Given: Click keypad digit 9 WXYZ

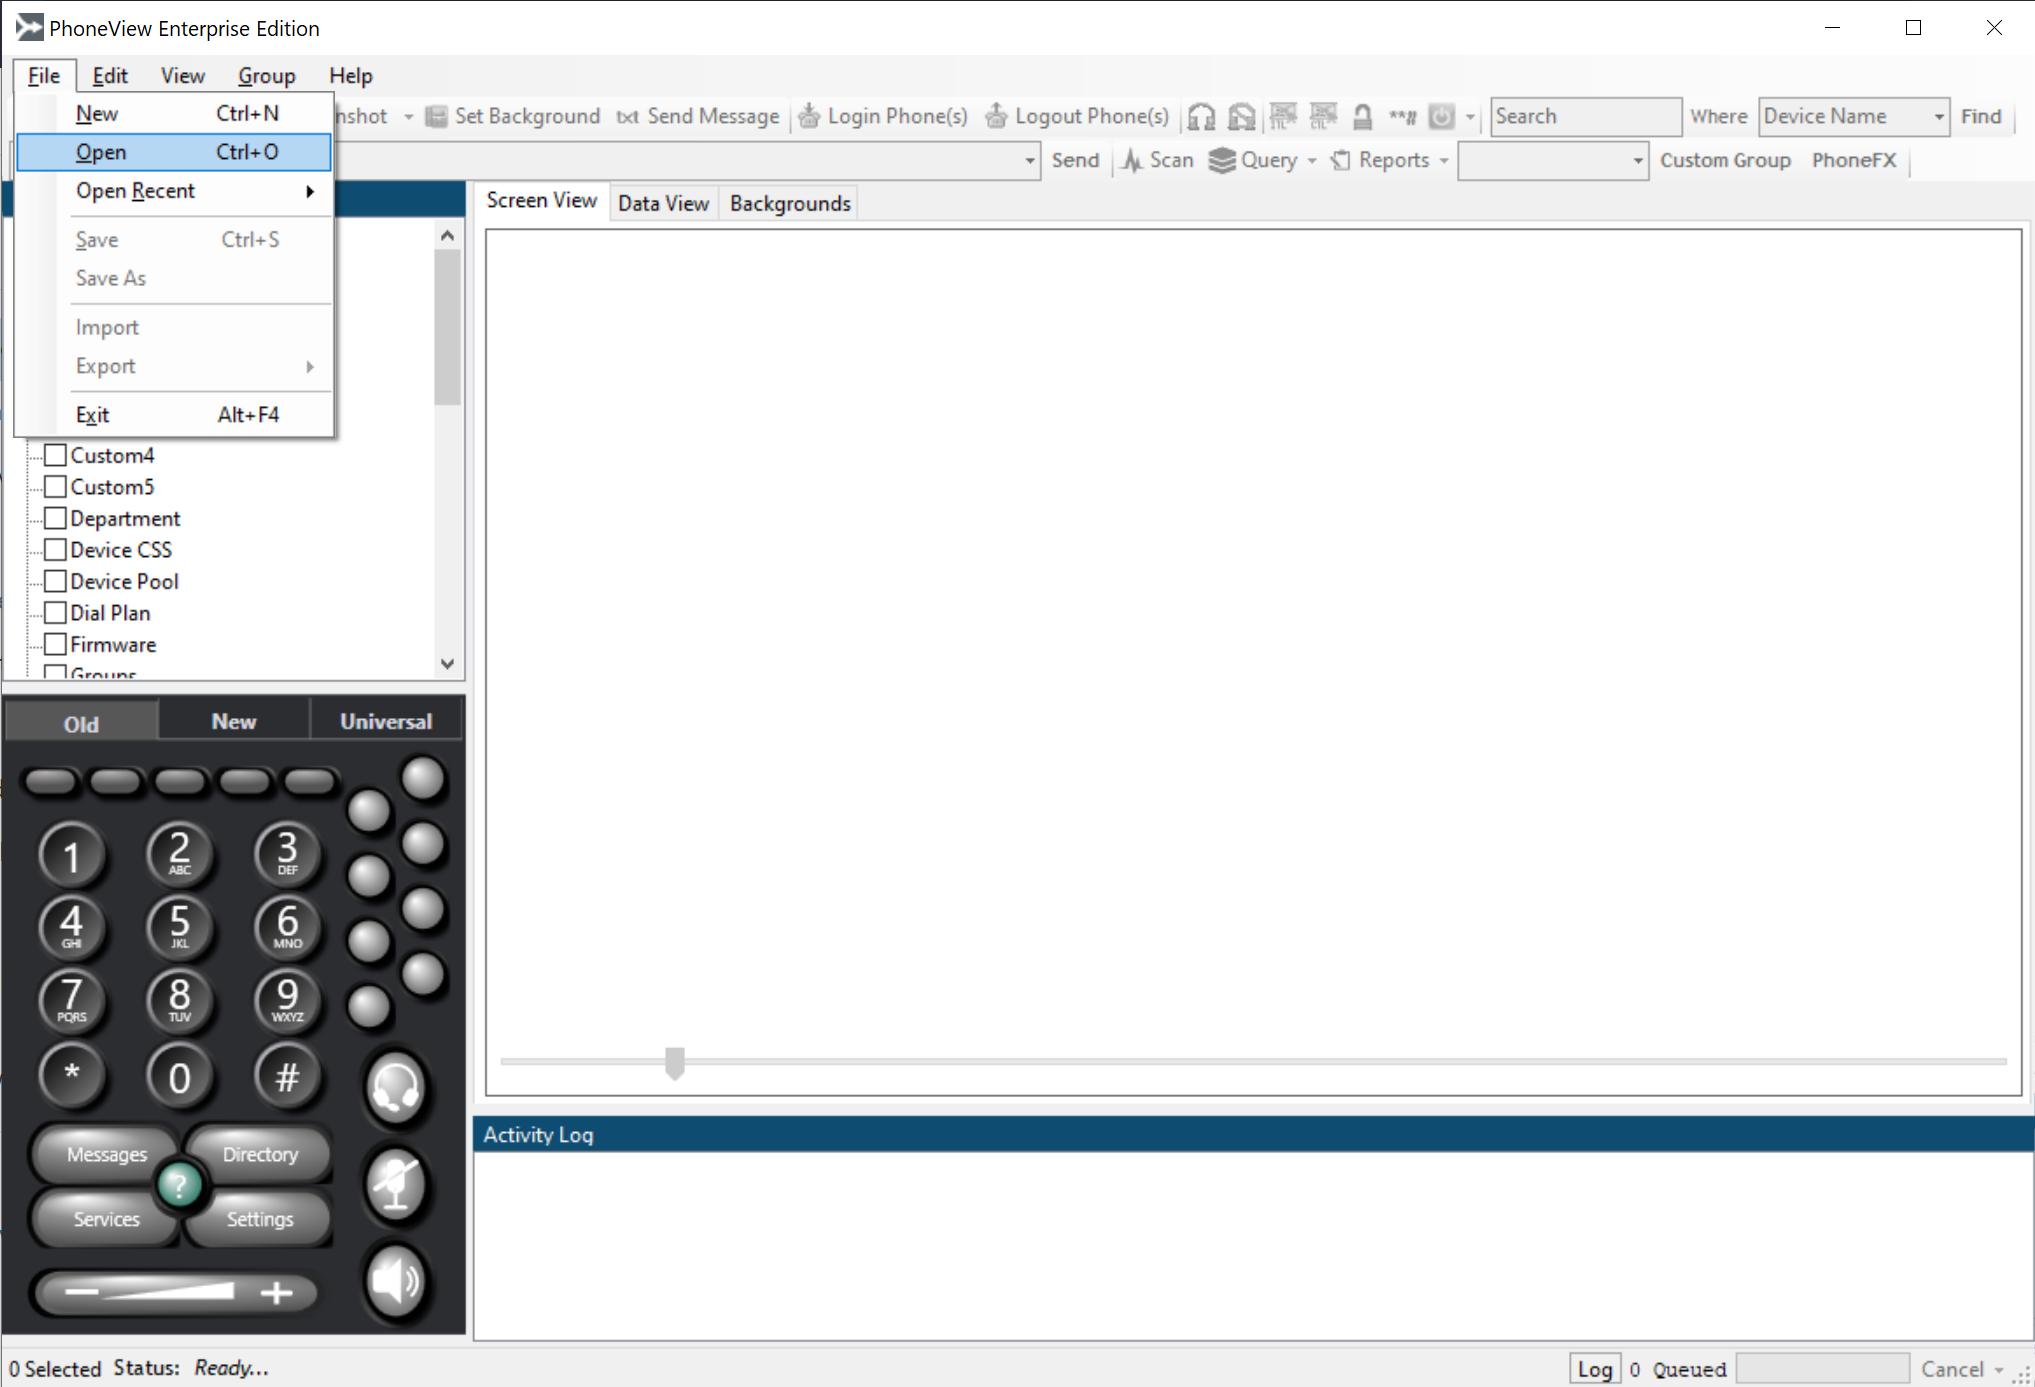Looking at the screenshot, I should coord(287,999).
